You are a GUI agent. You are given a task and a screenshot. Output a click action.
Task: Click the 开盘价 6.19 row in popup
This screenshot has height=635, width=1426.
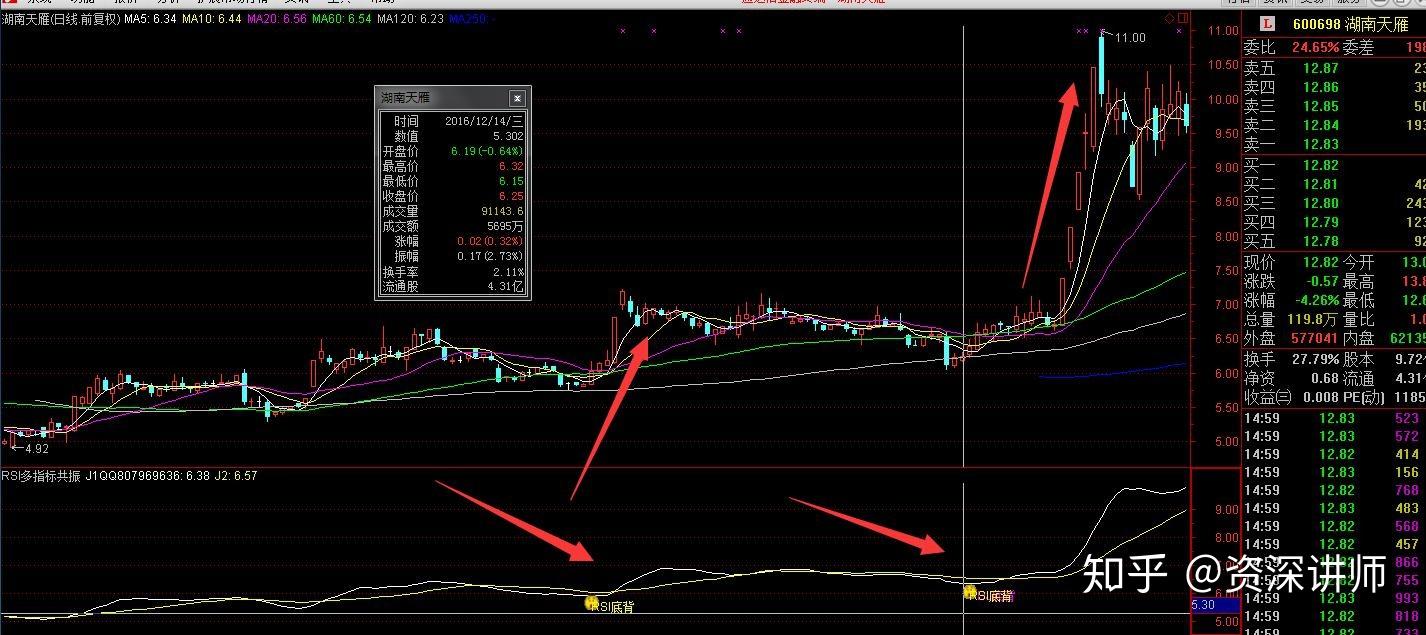(453, 151)
